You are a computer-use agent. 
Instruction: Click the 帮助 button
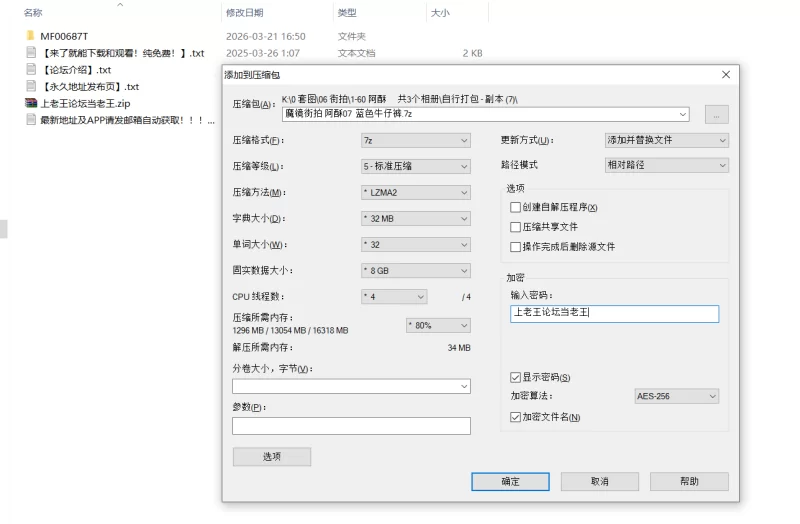point(689,481)
